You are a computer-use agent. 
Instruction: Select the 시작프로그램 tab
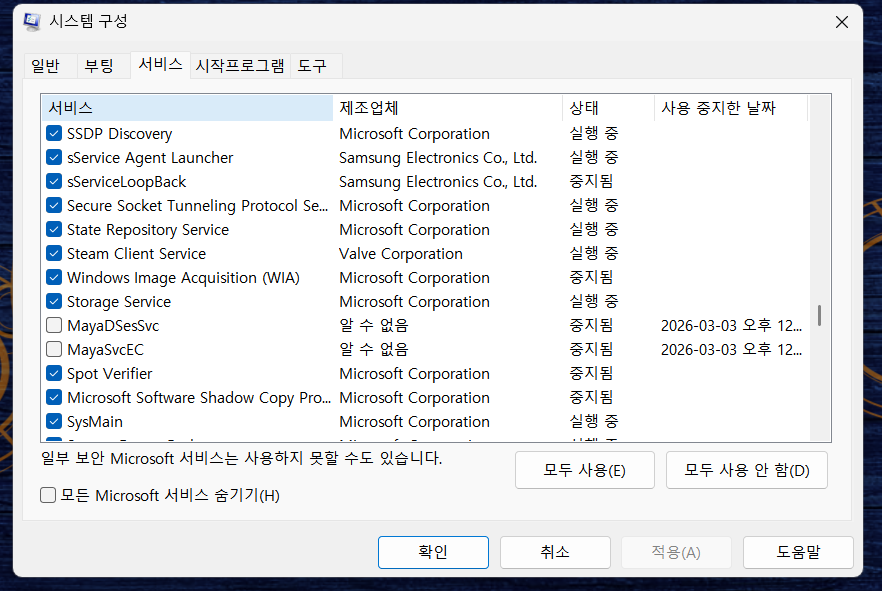pos(240,66)
